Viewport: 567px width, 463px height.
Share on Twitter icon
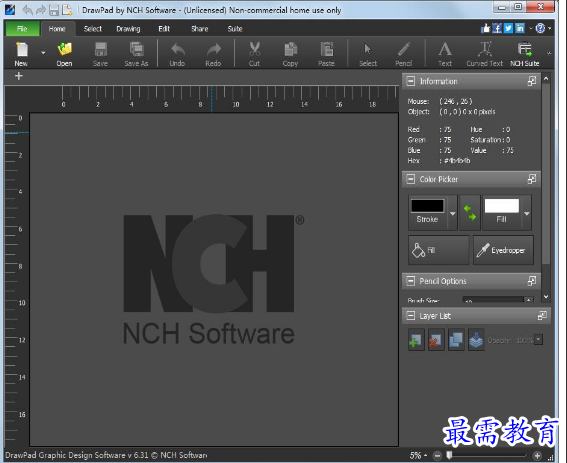coord(508,28)
